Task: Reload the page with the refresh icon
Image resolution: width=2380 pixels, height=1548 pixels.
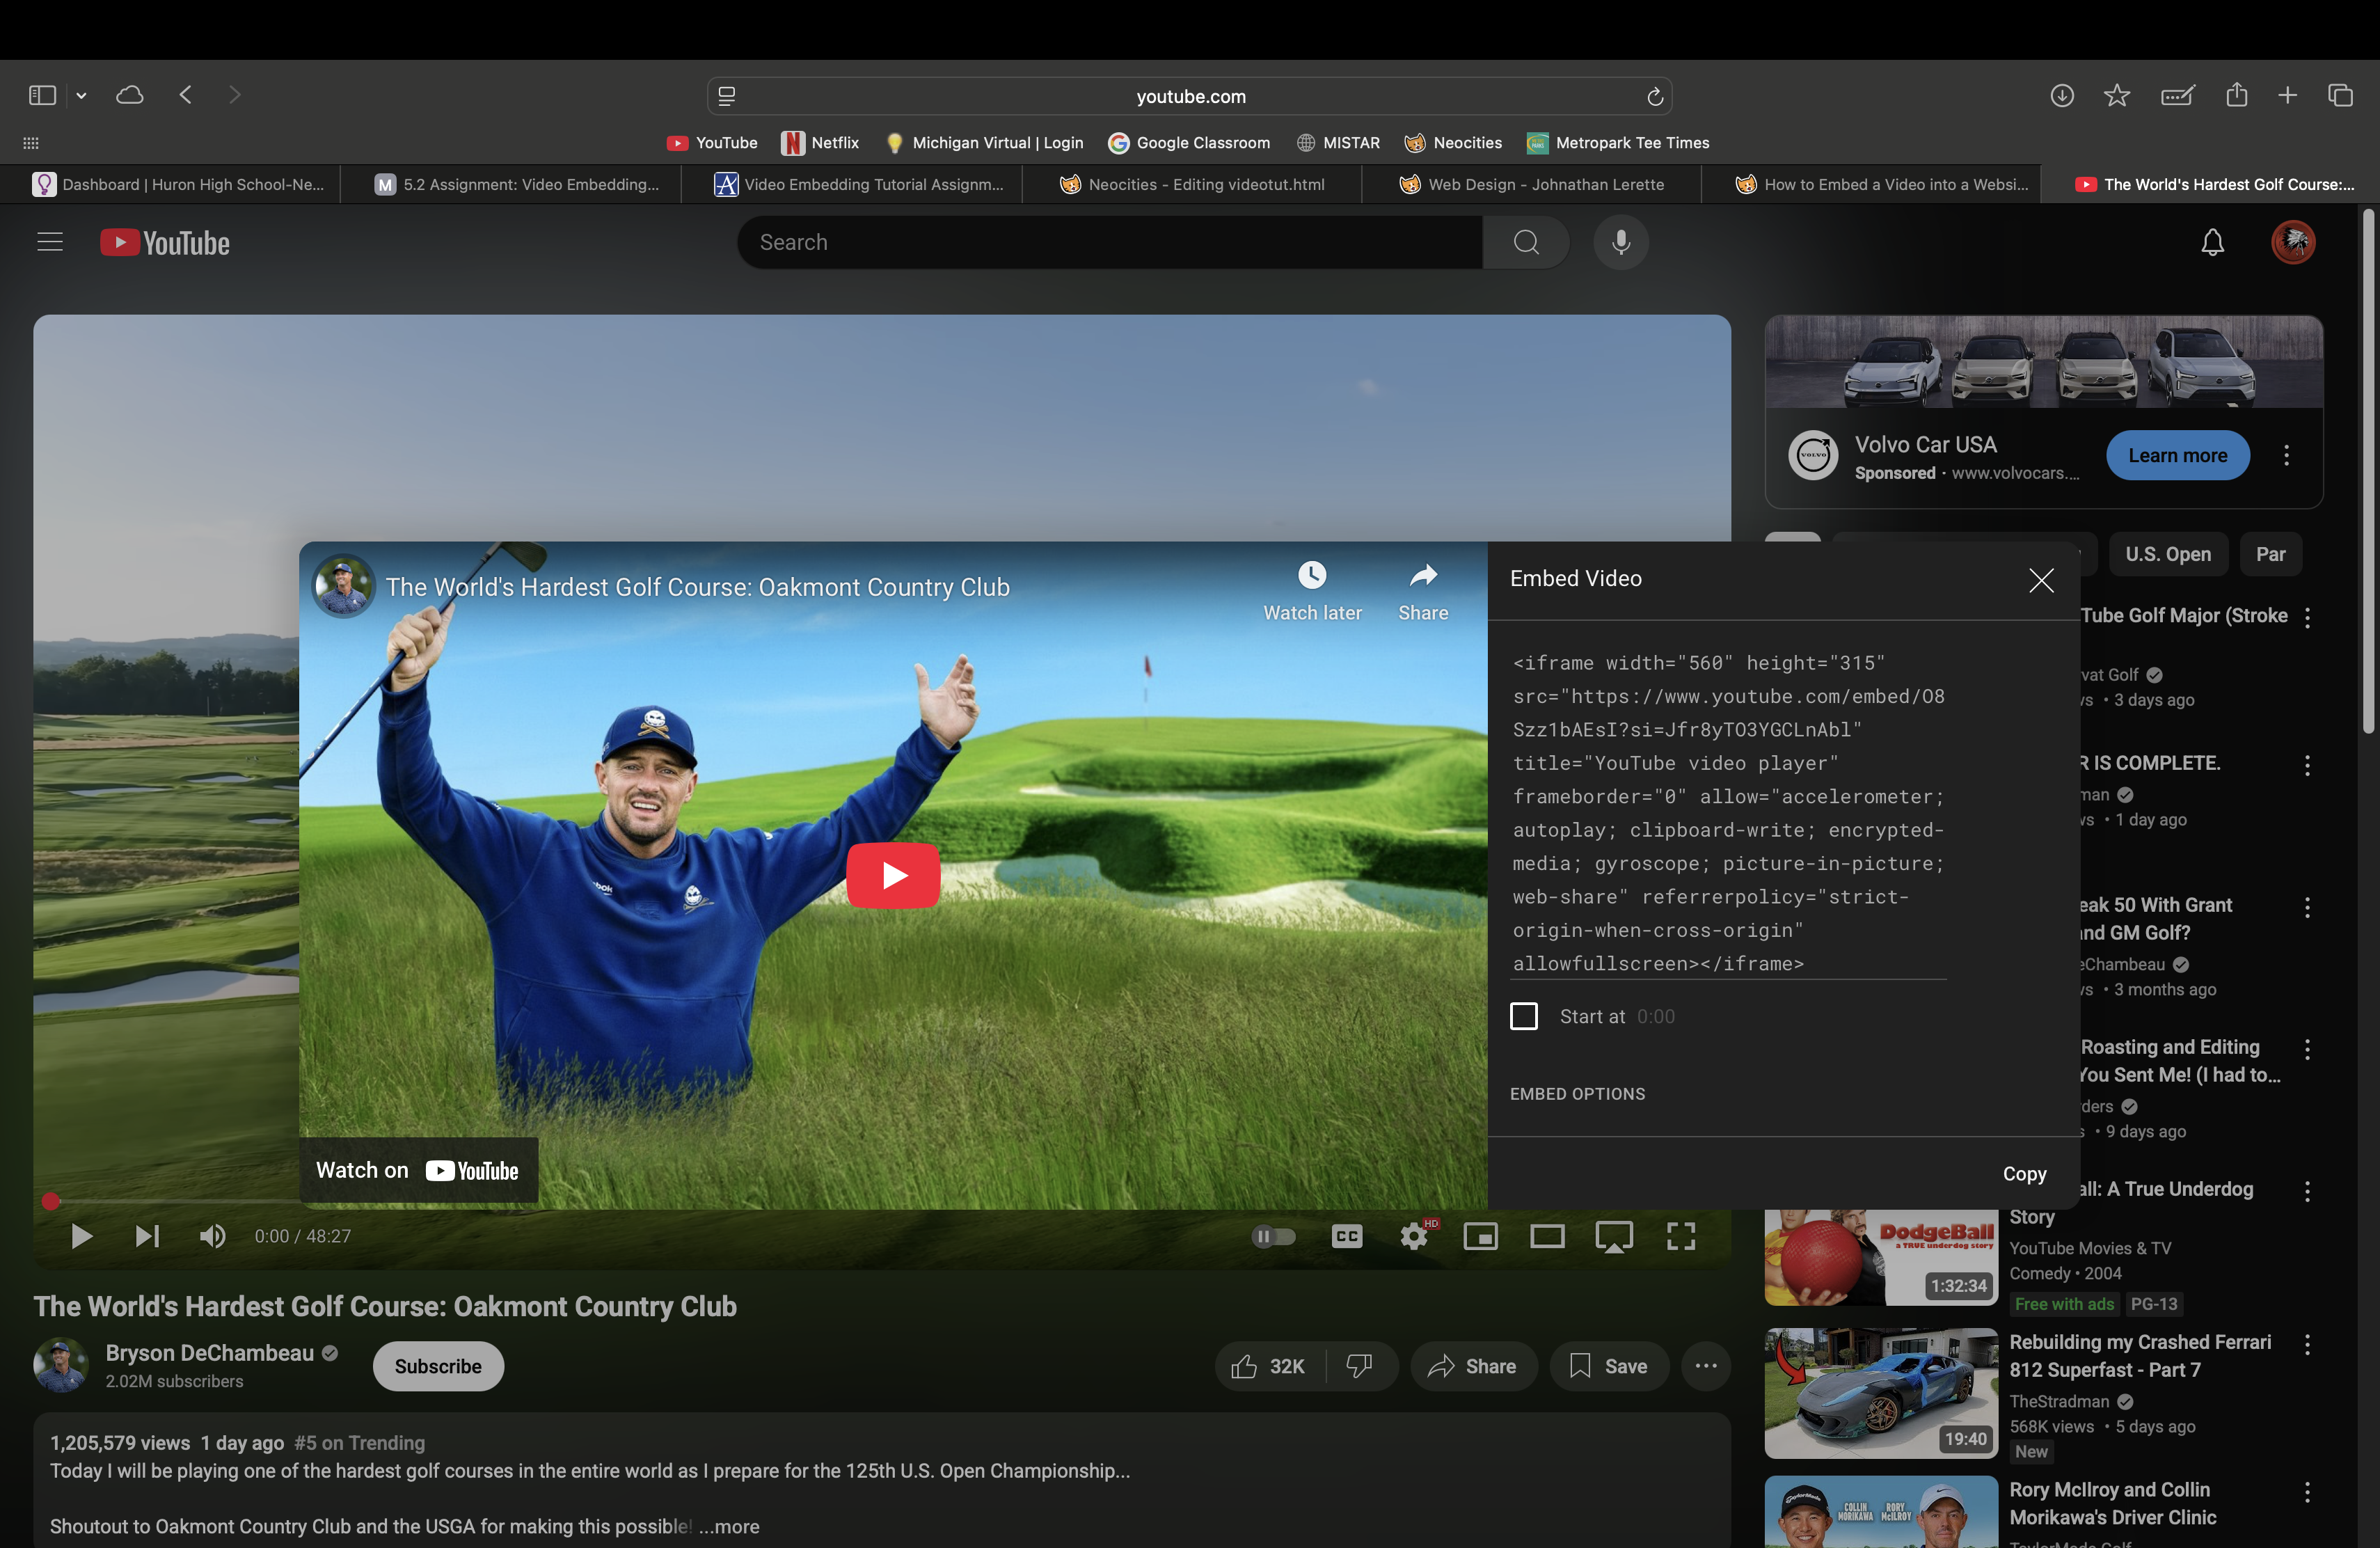Action: click(1655, 96)
